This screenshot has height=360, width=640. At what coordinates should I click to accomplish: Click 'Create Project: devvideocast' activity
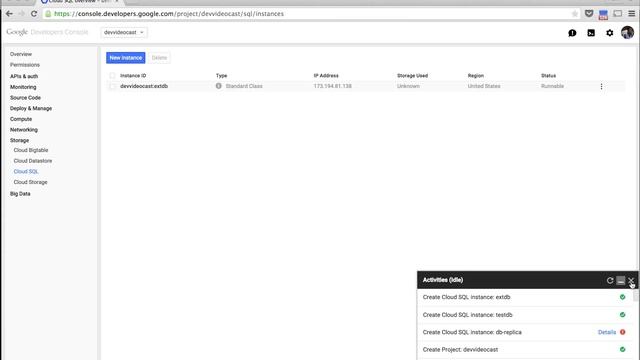pyautogui.click(x=460, y=349)
